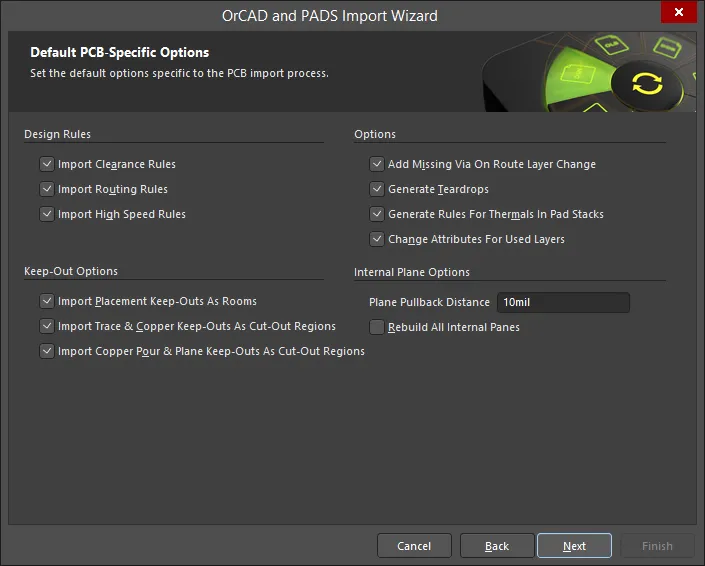Close the Import Wizard dialog
705x566 pixels.
[678, 12]
